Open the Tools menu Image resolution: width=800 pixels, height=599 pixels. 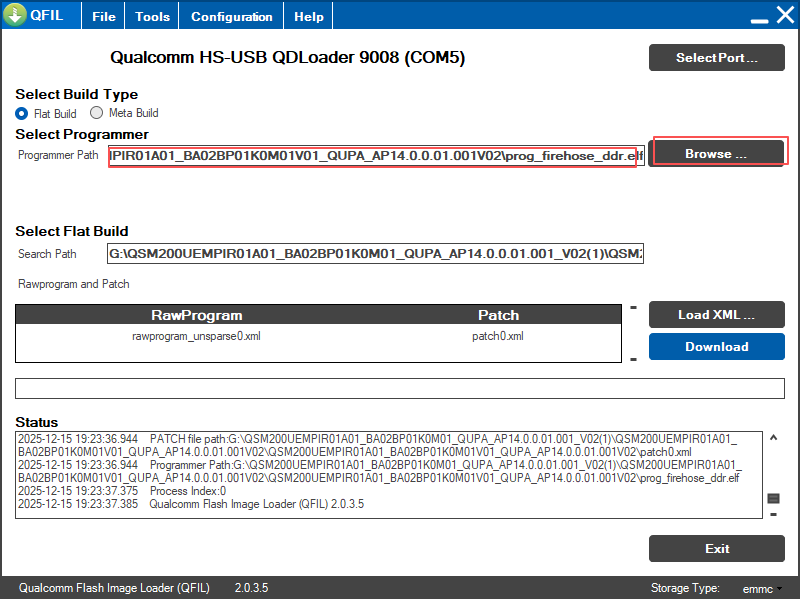(152, 17)
